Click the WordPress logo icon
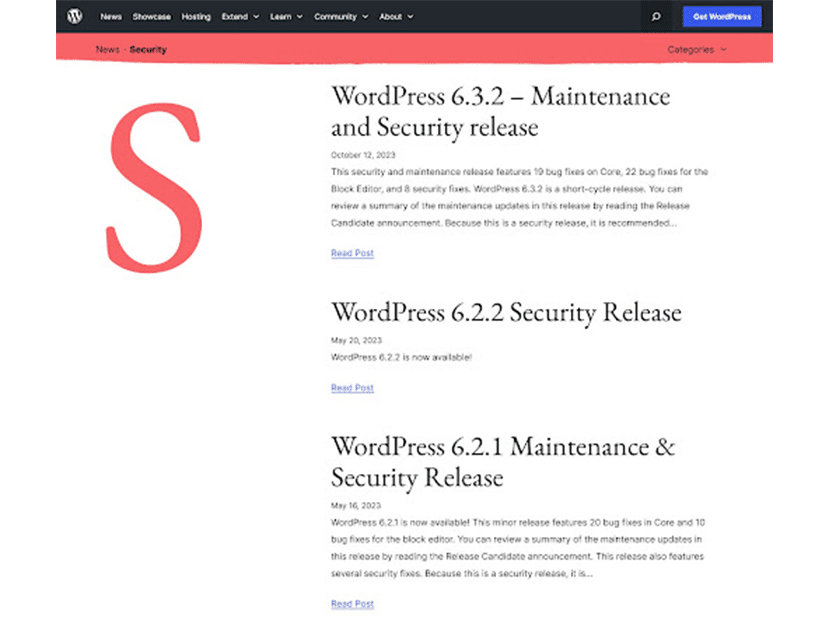This screenshot has width=817, height=627. pyautogui.click(x=75, y=16)
